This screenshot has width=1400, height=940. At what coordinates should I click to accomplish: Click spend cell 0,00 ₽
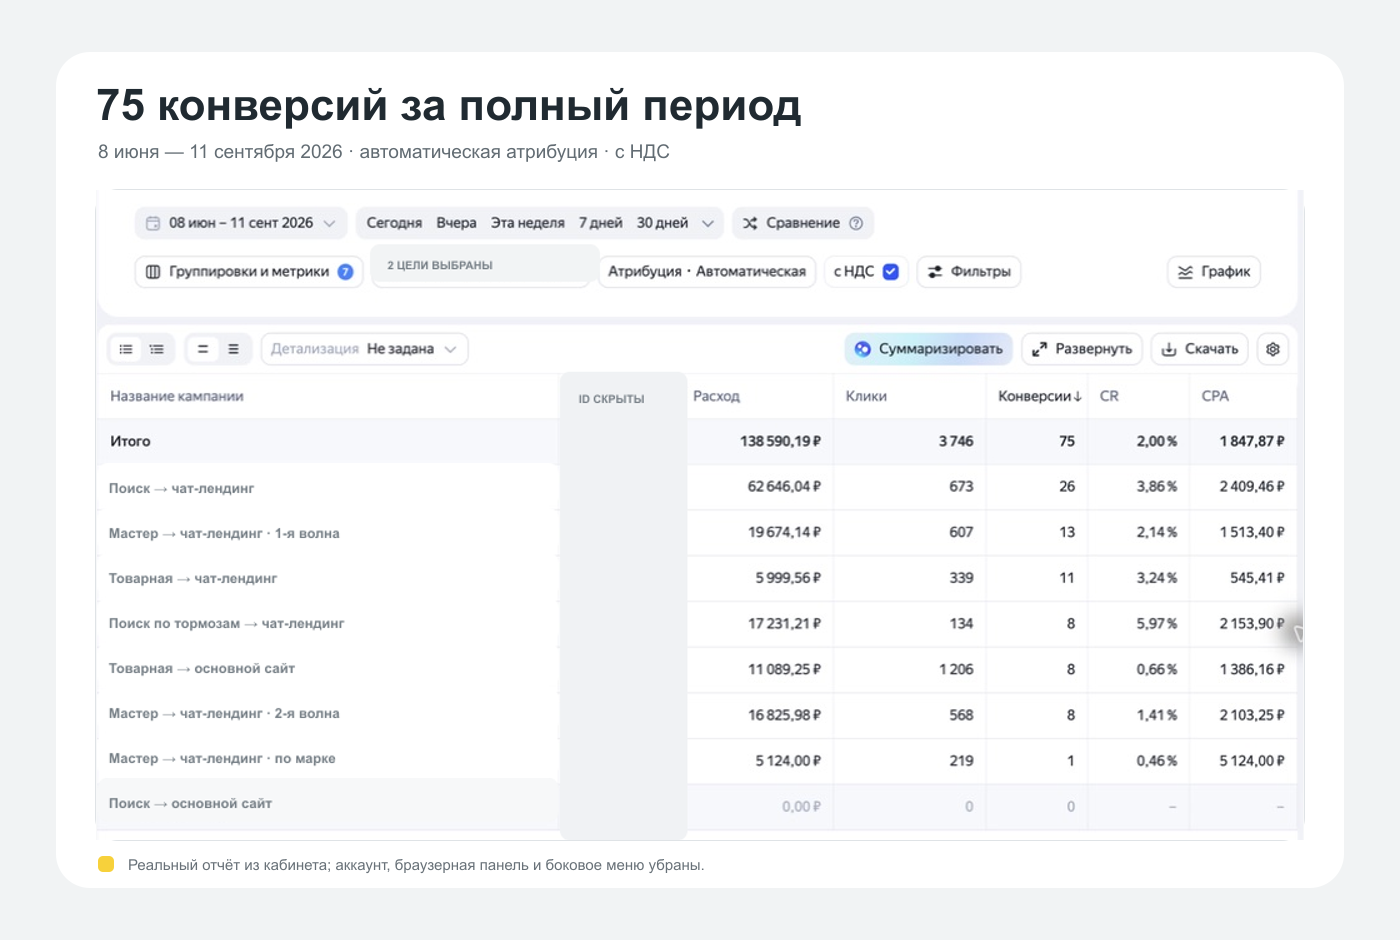pos(801,806)
